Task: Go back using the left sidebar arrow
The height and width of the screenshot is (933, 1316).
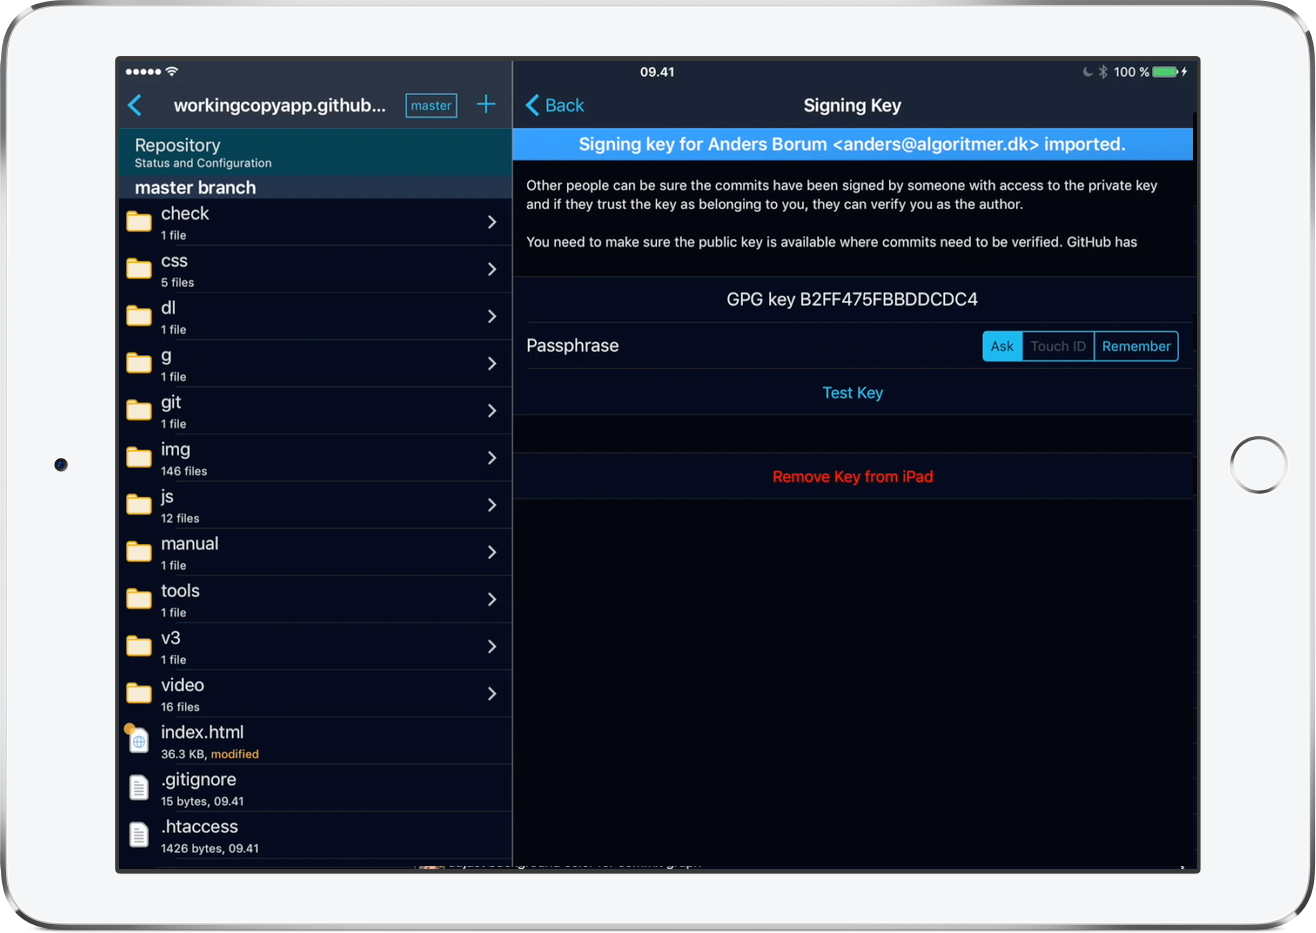Action: point(136,105)
